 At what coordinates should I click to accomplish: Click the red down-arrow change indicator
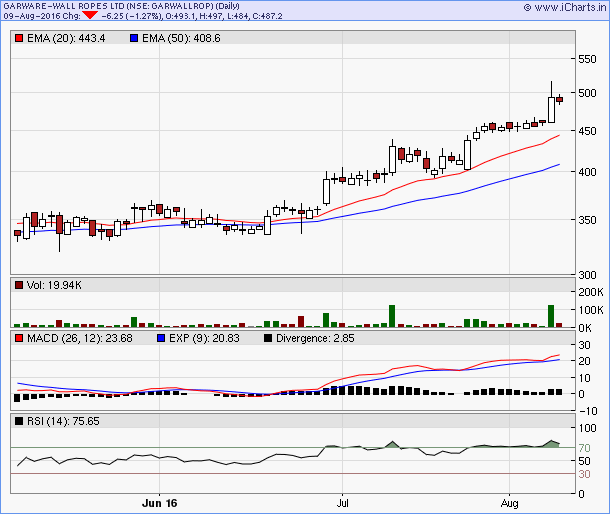90,15
